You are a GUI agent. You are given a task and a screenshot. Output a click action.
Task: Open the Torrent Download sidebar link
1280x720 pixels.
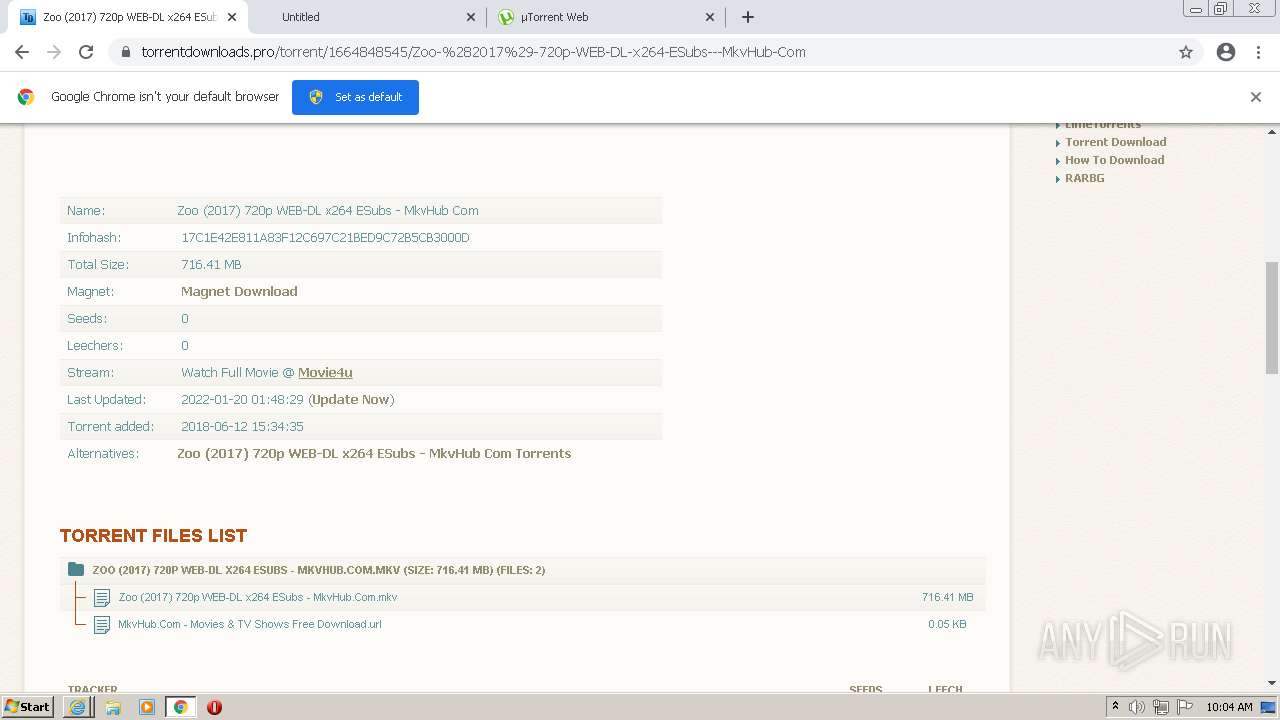tap(1115, 142)
